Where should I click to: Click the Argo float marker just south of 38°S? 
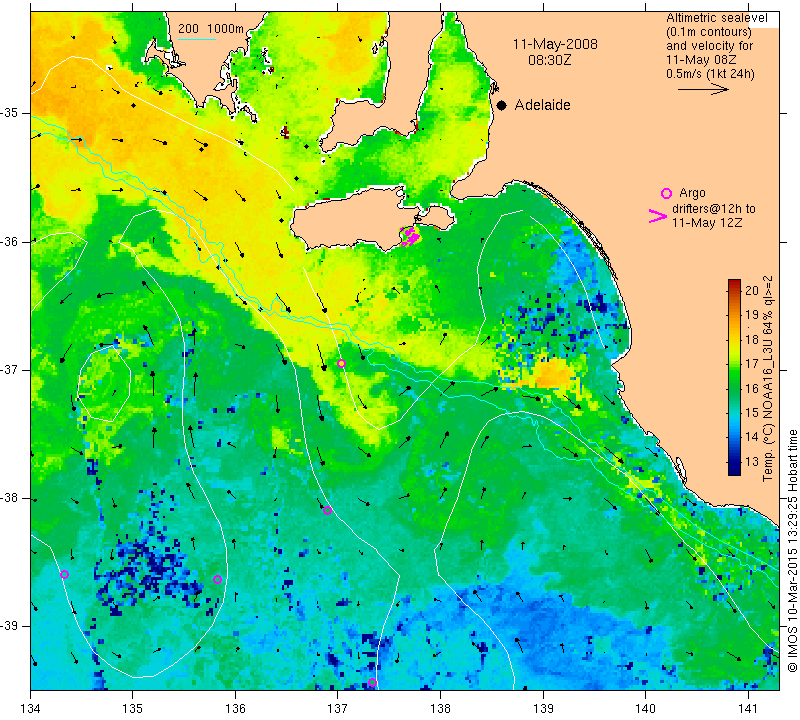click(328, 511)
